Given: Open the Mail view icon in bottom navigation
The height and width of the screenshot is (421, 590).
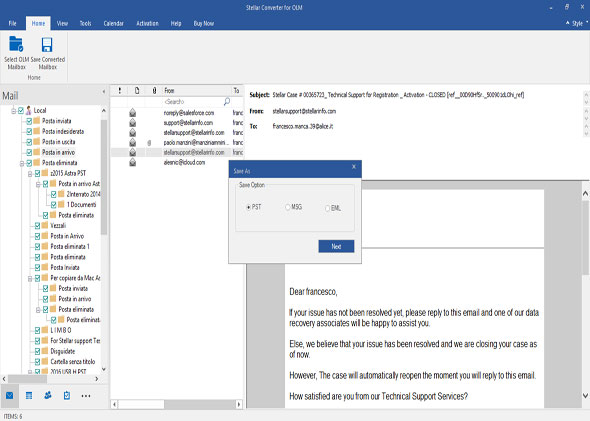Looking at the screenshot, I should (10, 395).
